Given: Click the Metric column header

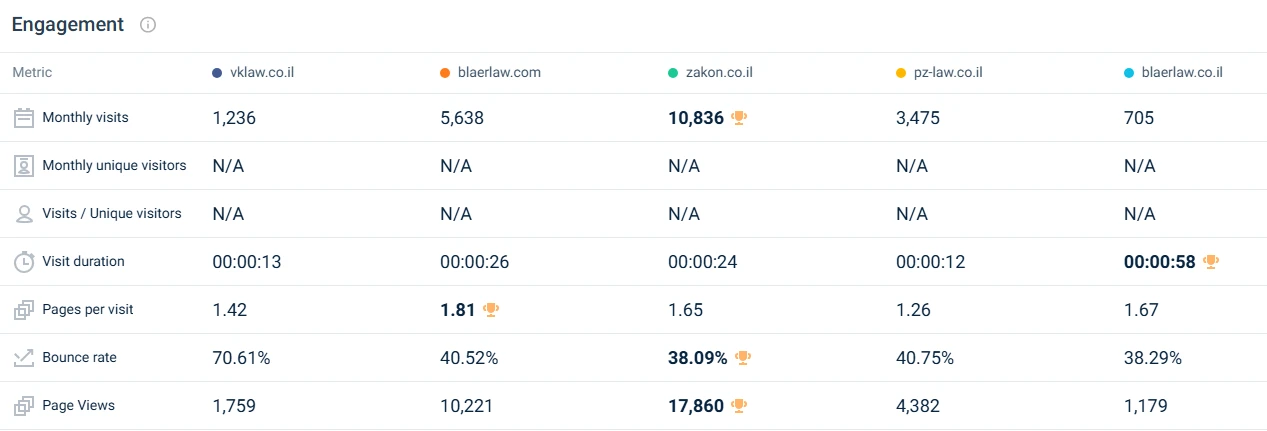Looking at the screenshot, I should click(x=32, y=73).
